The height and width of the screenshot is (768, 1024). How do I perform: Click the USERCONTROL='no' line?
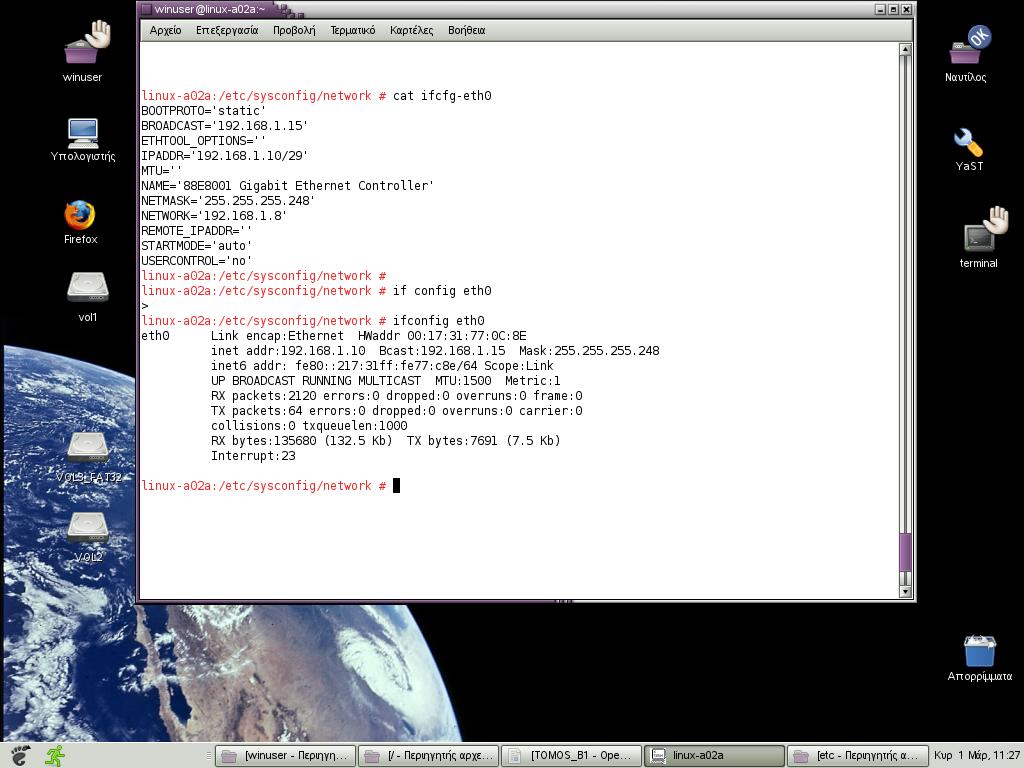197,261
